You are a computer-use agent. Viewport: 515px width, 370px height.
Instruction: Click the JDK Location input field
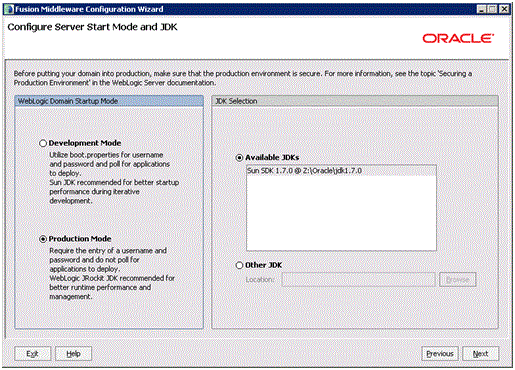tap(358, 280)
